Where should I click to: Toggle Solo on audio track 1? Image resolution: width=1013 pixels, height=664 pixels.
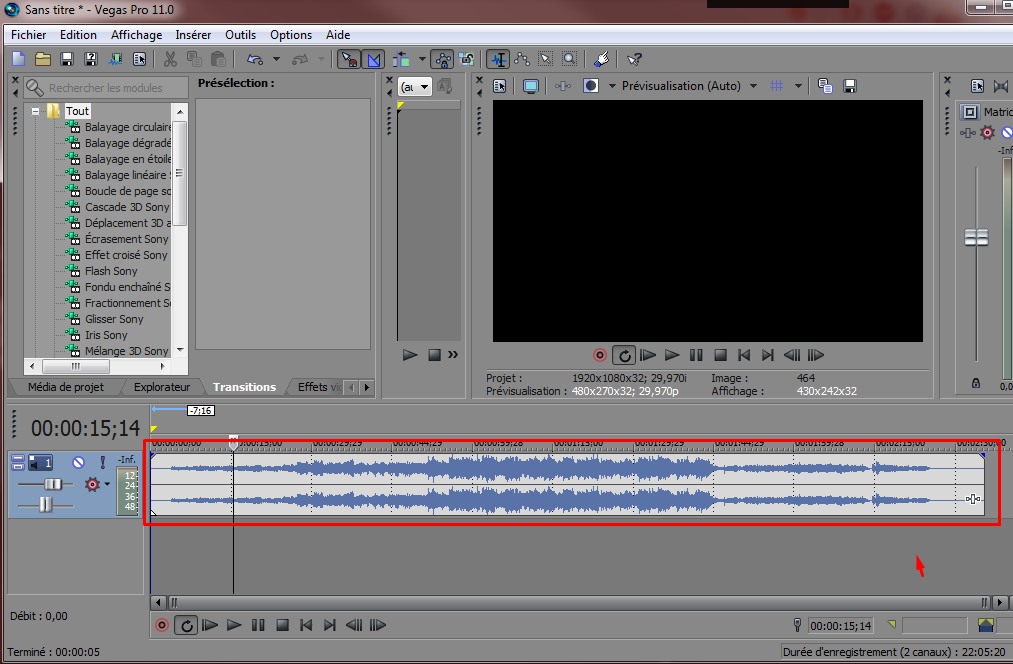[102, 462]
